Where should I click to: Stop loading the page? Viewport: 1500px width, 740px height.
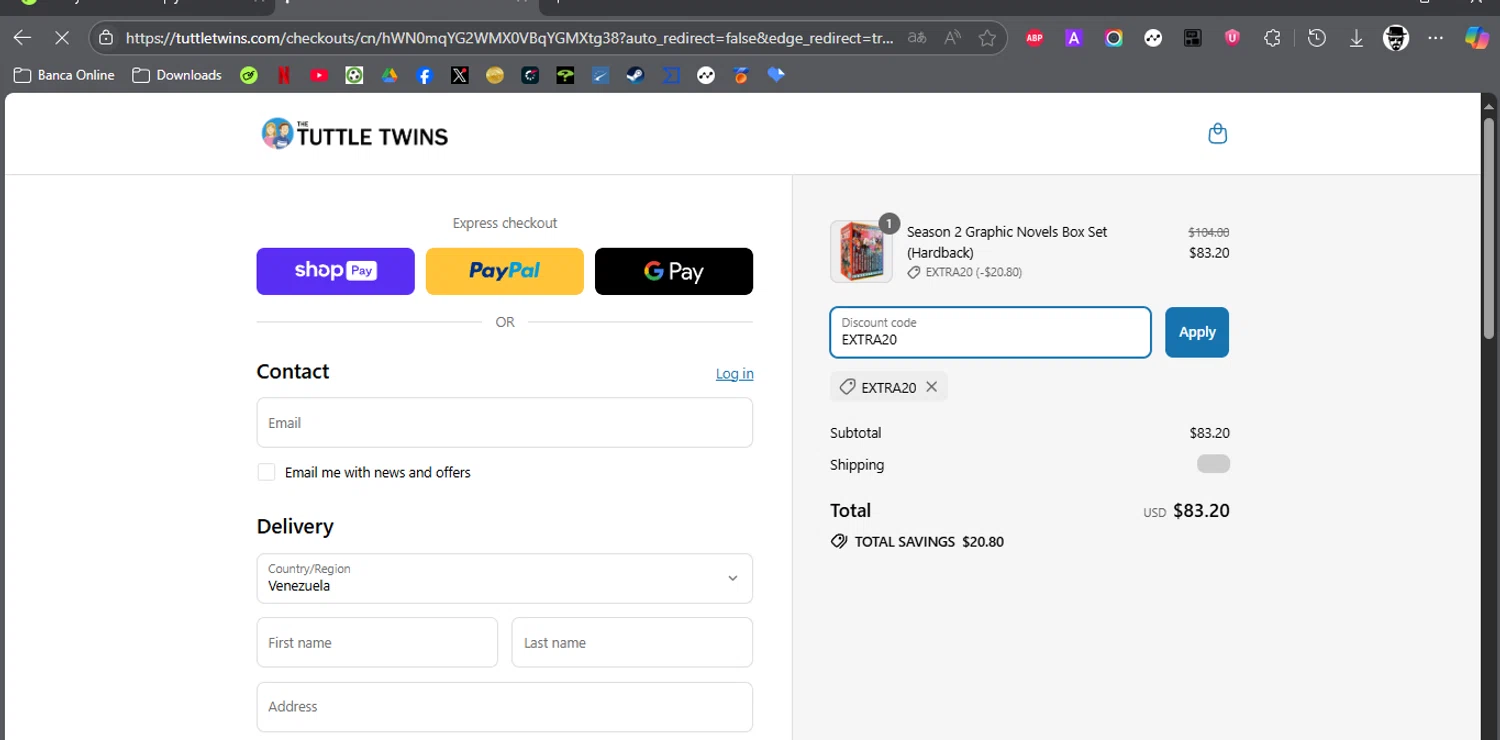61,38
